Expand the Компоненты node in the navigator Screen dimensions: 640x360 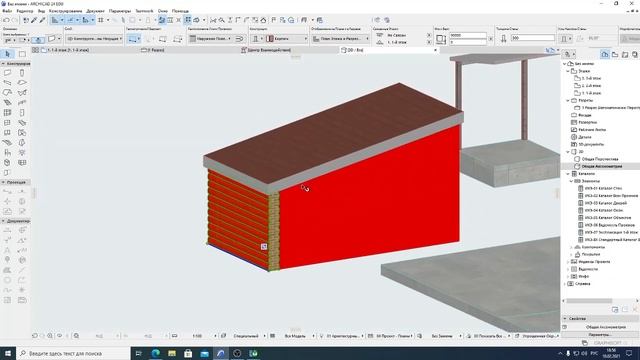[x=571, y=247]
